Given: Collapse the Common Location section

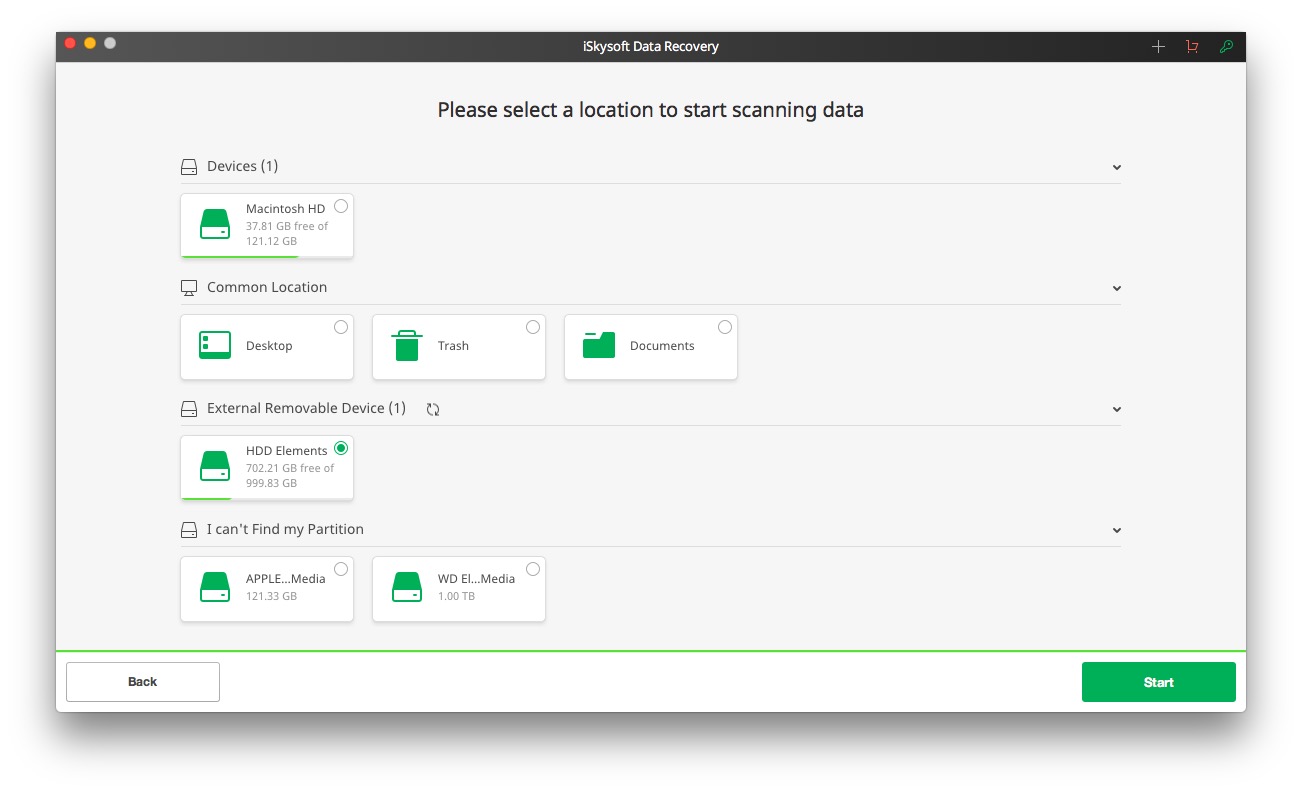Looking at the screenshot, I should click(x=1117, y=288).
